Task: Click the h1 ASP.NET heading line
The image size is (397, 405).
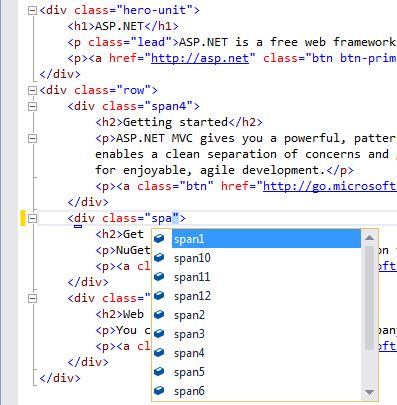Action: click(123, 26)
